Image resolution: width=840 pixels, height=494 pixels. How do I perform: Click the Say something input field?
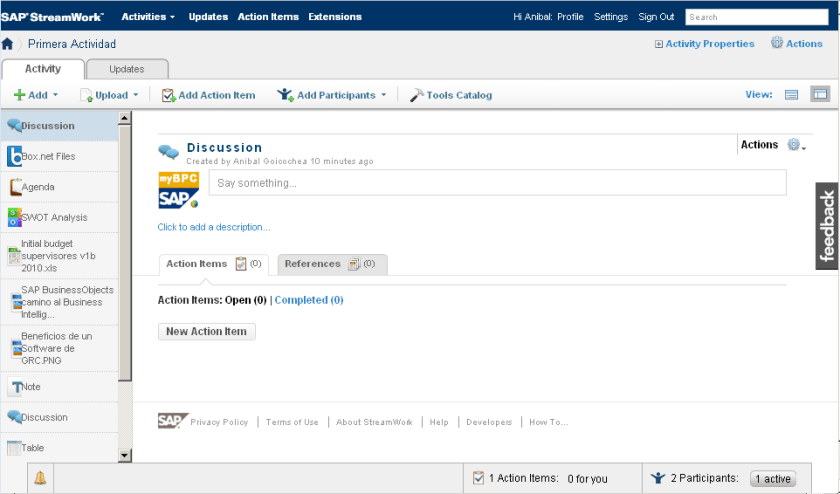pos(497,183)
